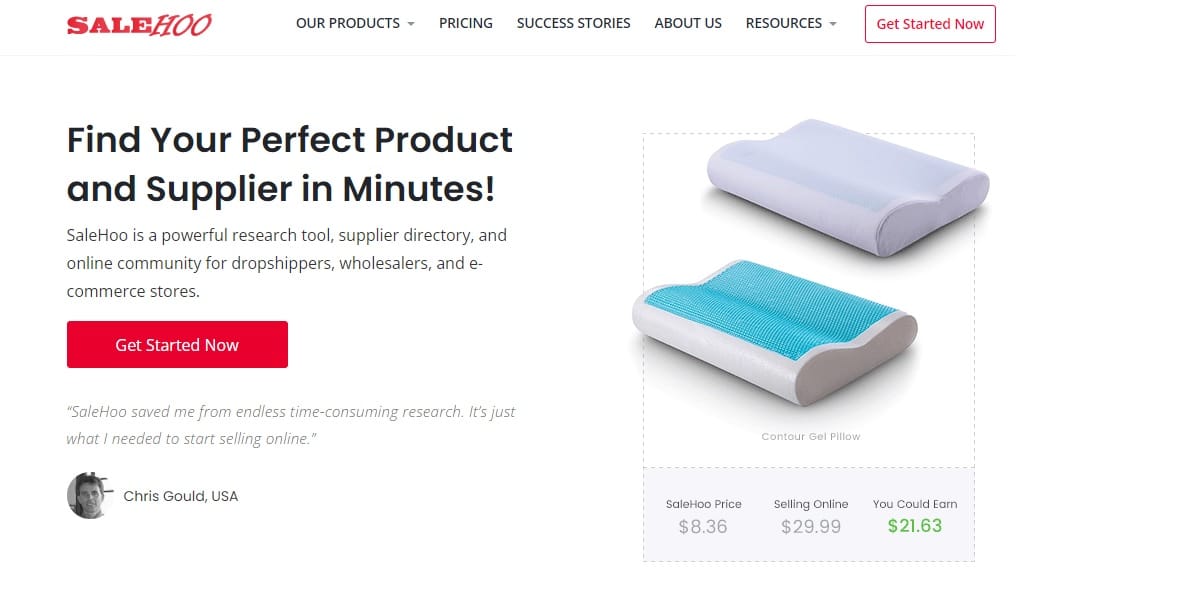Click the green $21.63 earnings figure
Screen dimensions: 1178x594
tap(914, 526)
